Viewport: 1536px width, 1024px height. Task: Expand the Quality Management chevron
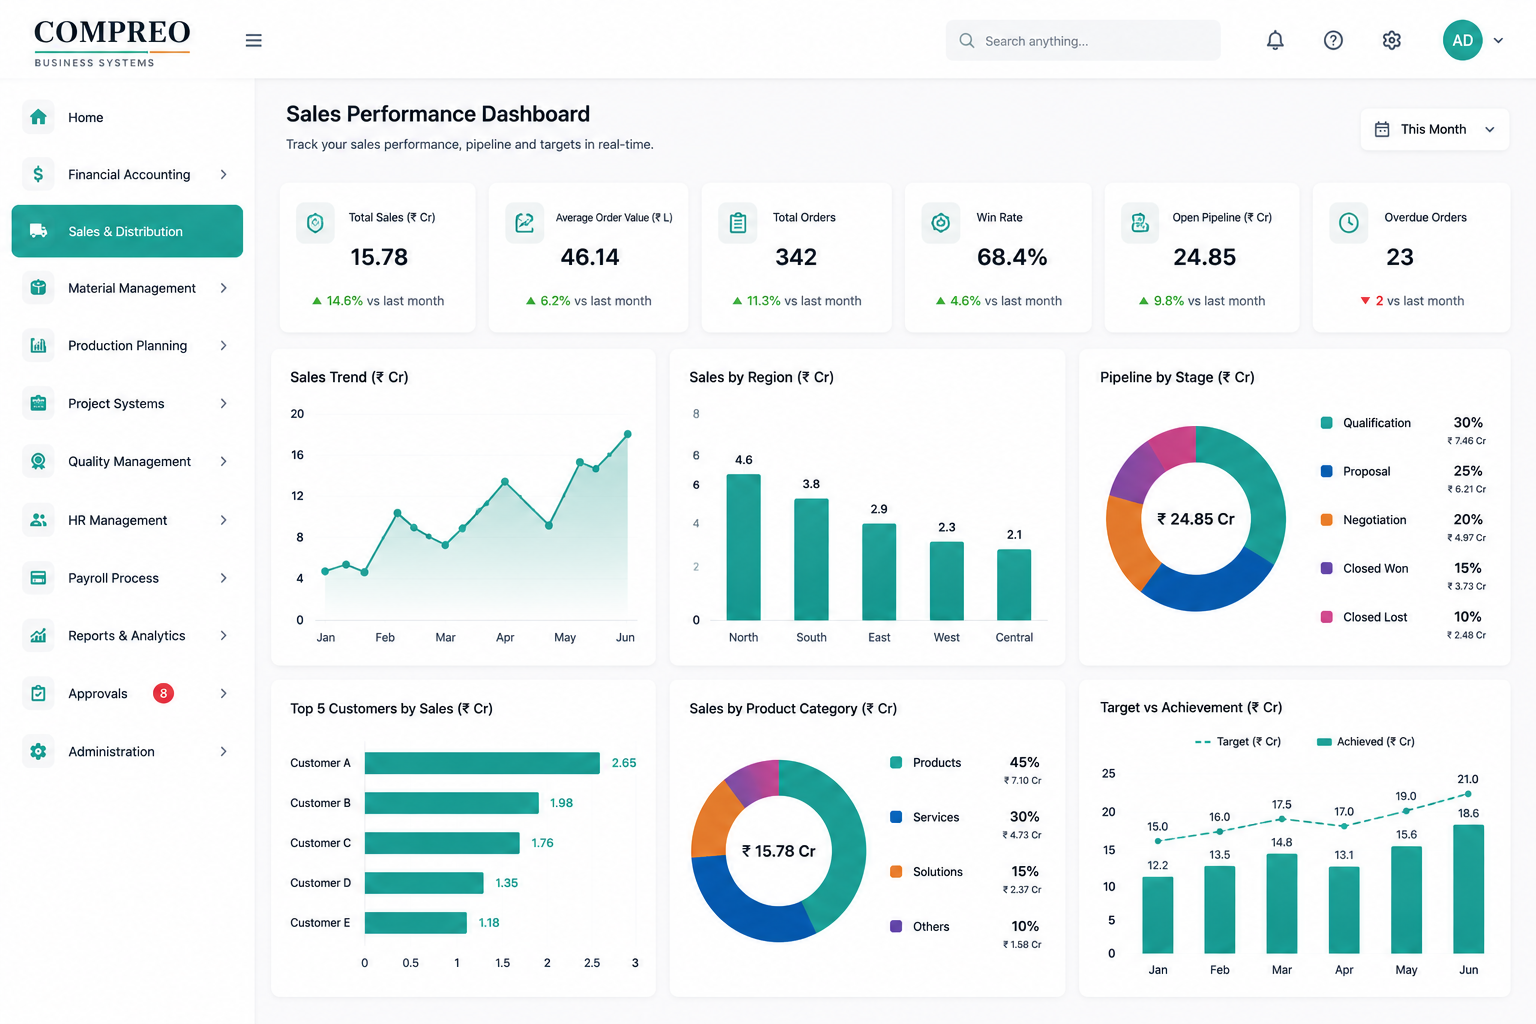[224, 461]
